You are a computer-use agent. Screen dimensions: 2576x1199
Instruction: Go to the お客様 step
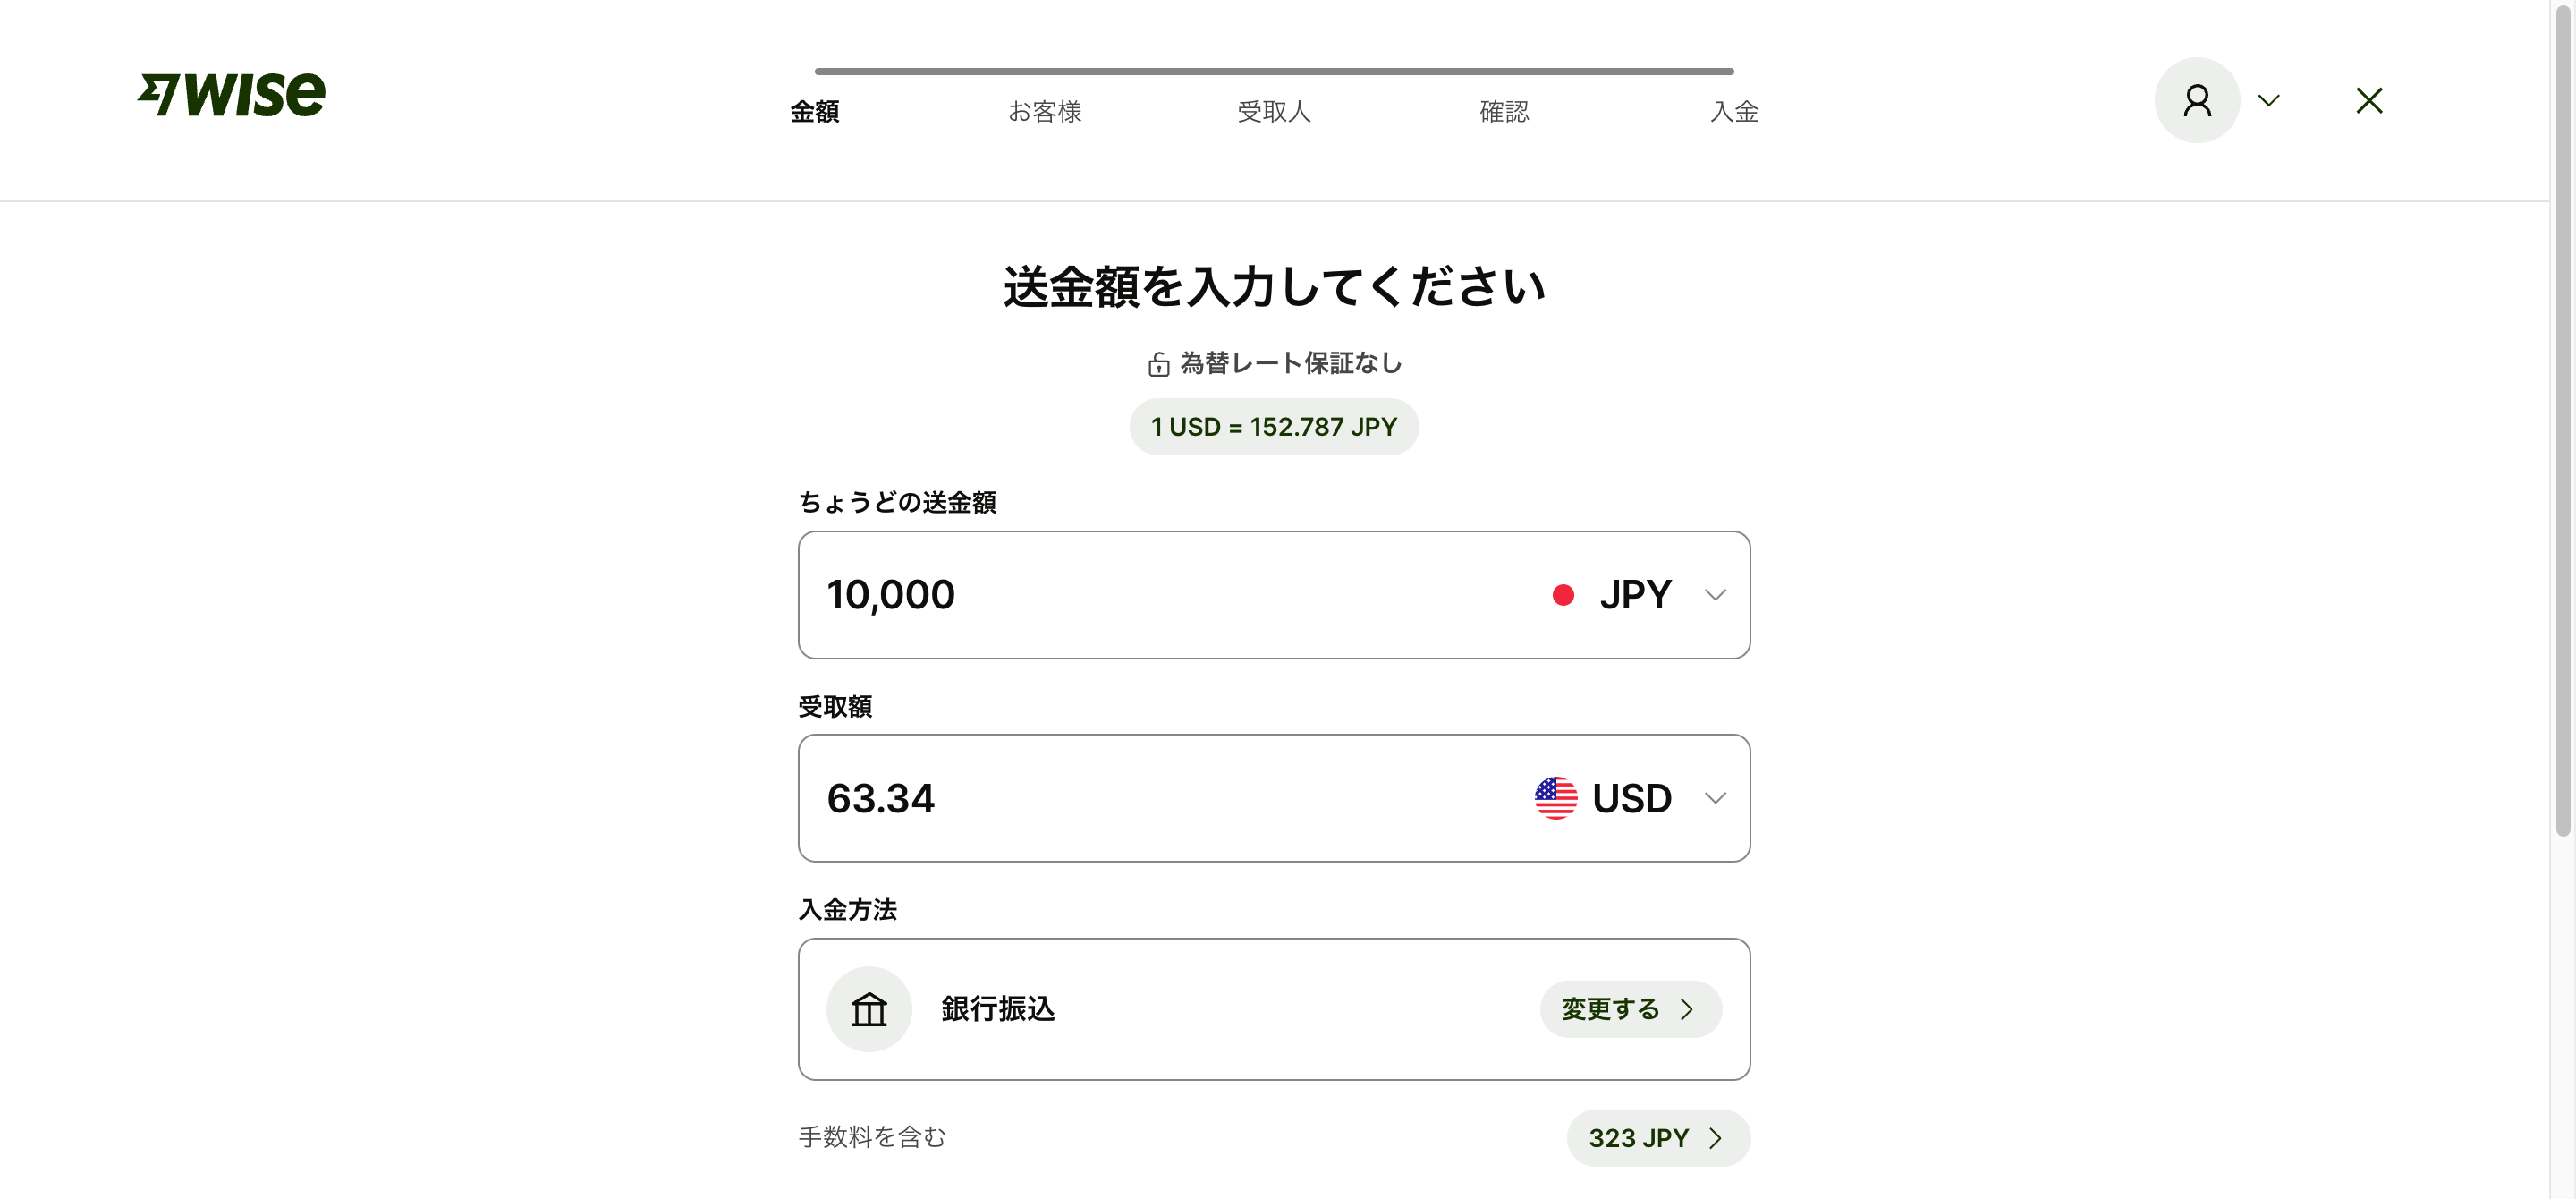[x=1044, y=111]
